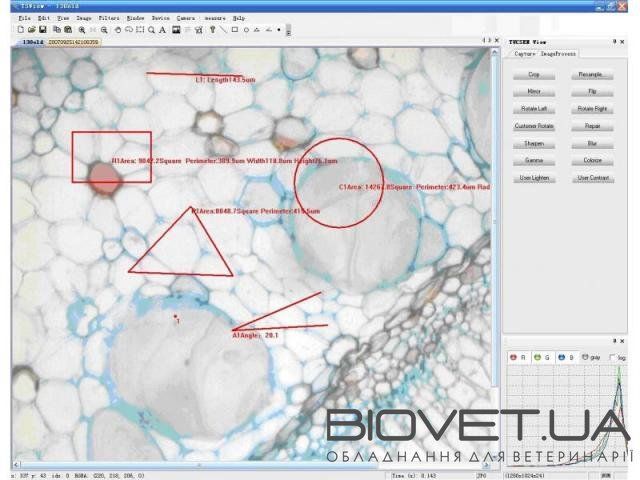Toggle the gray histogram channel

click(x=591, y=357)
